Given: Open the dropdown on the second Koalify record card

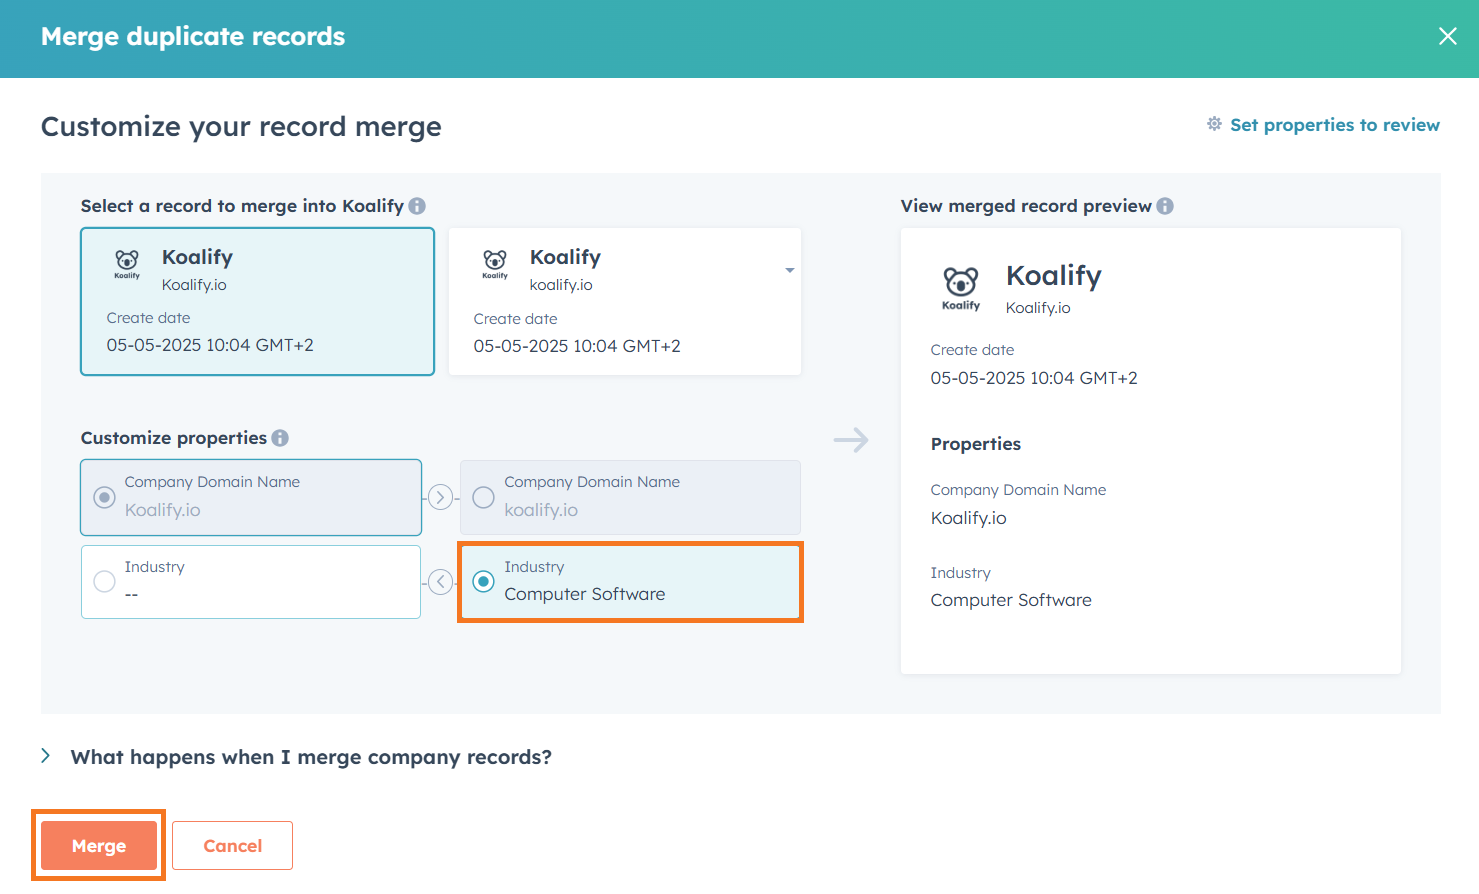Looking at the screenshot, I should coord(789,269).
